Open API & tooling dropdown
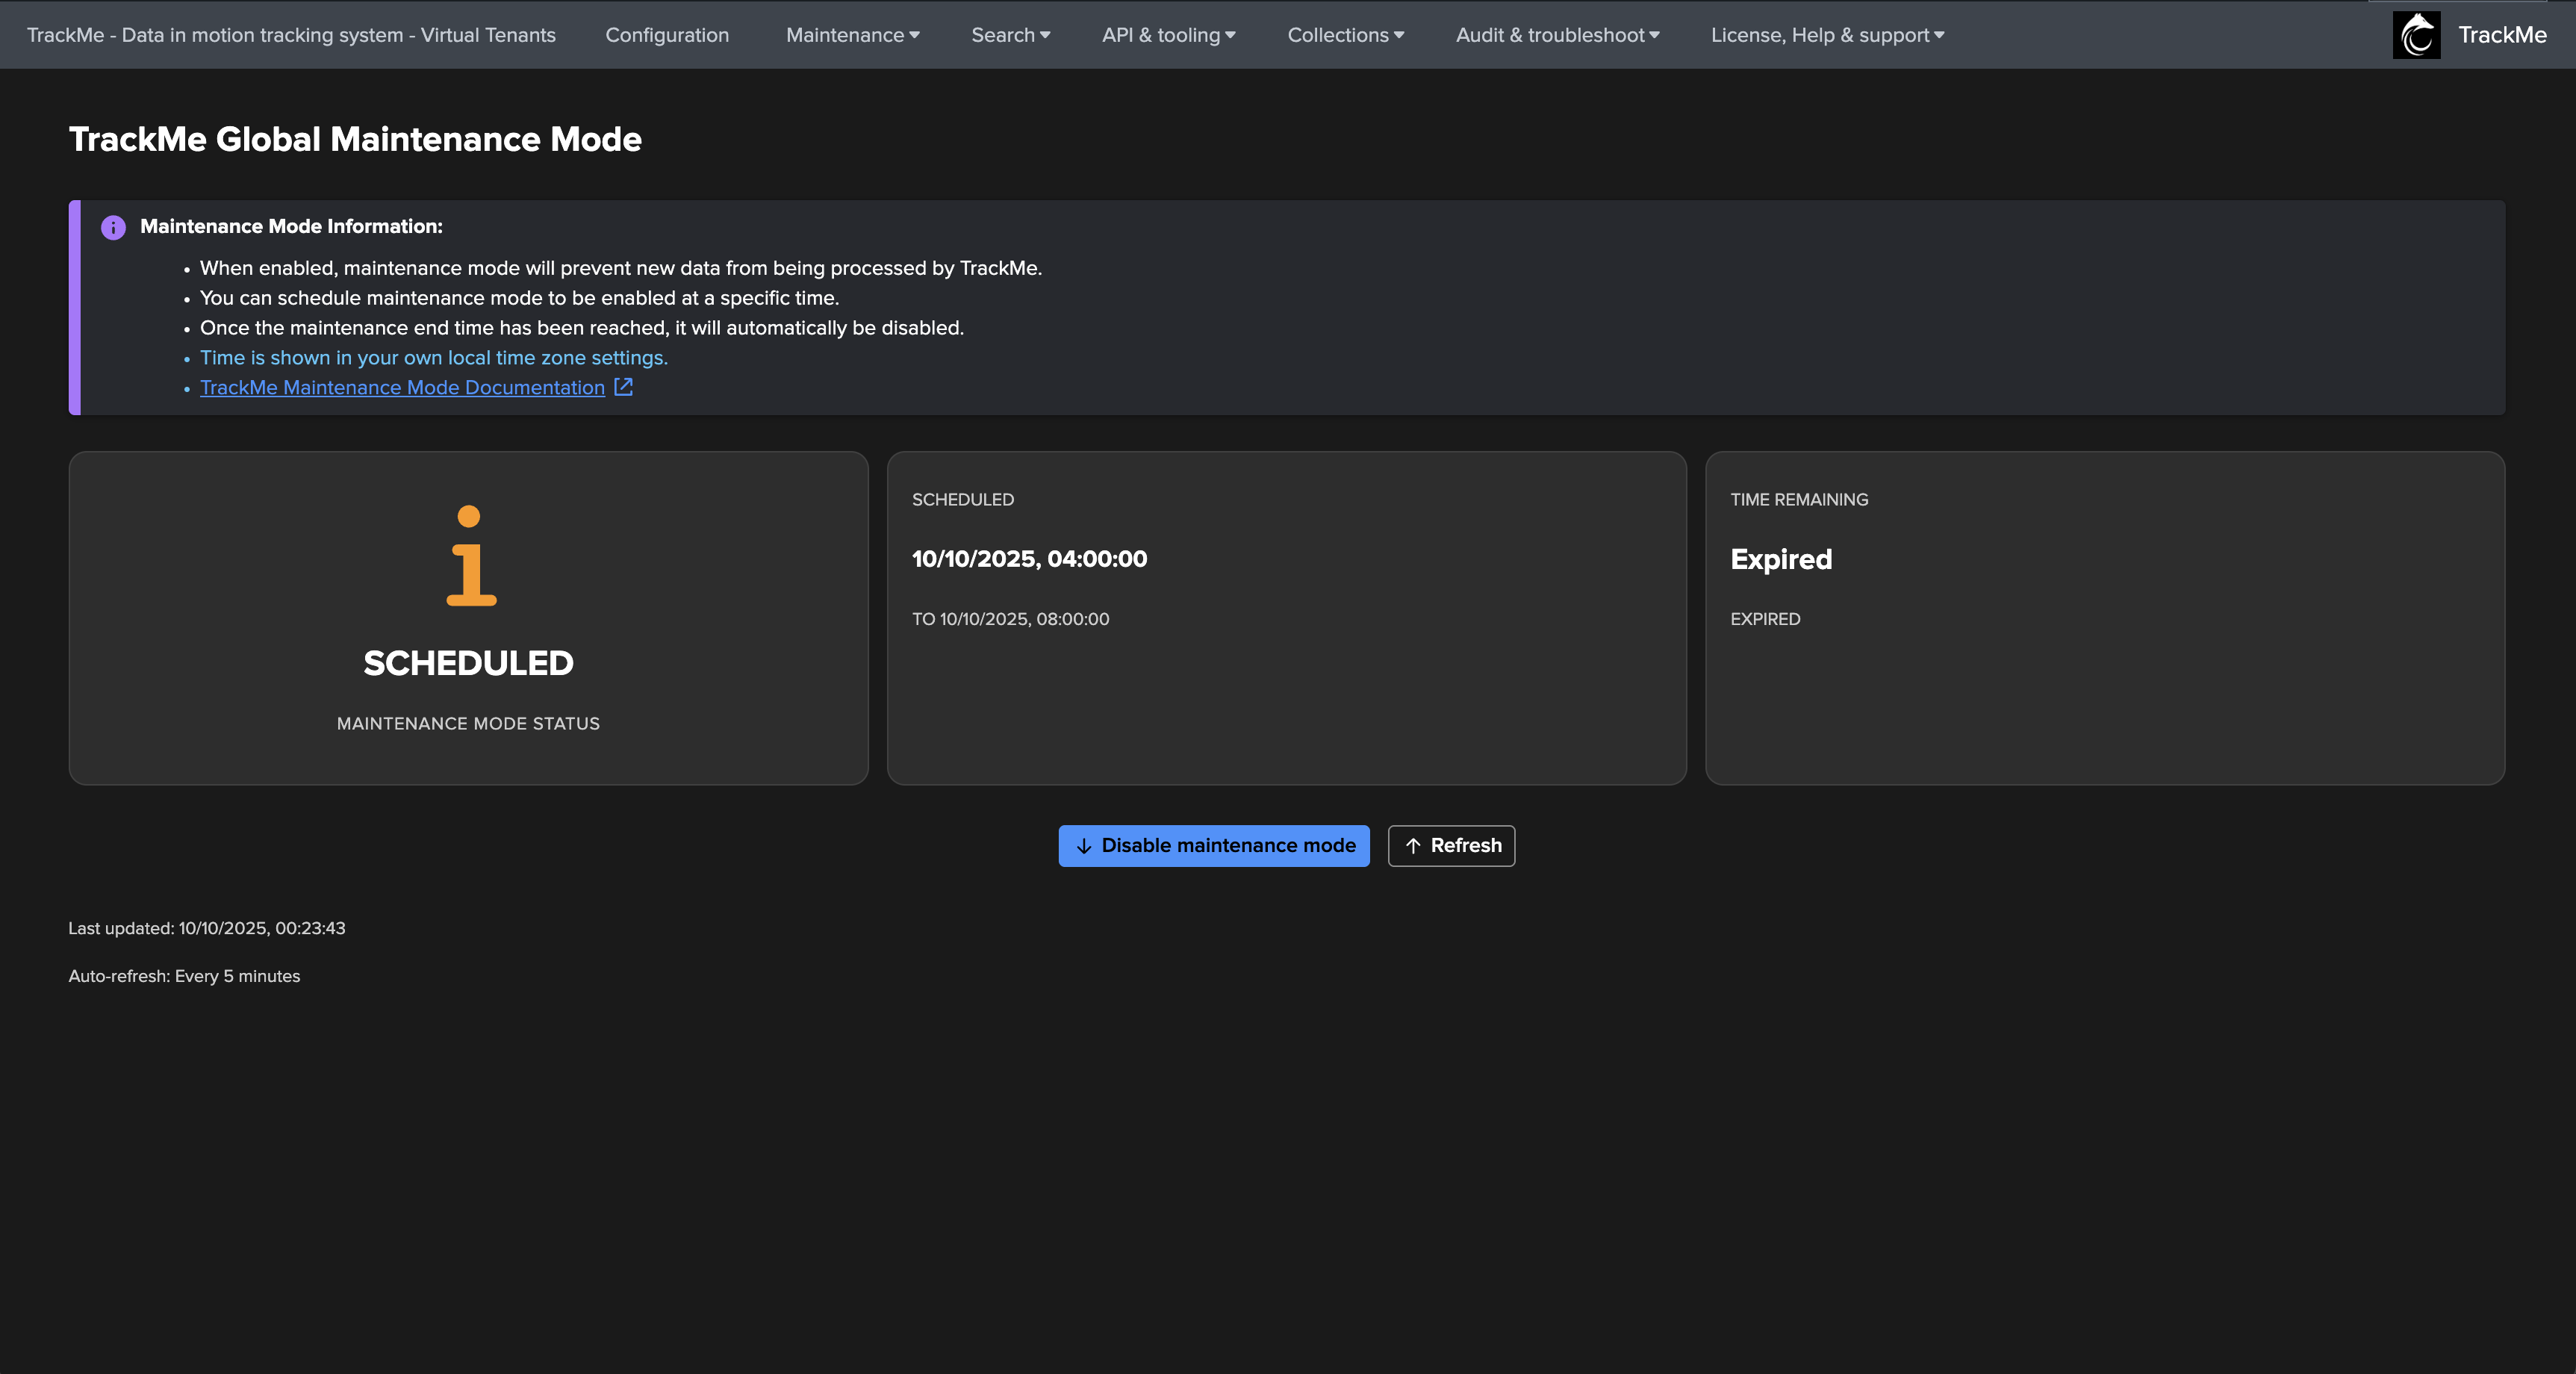 tap(1168, 35)
